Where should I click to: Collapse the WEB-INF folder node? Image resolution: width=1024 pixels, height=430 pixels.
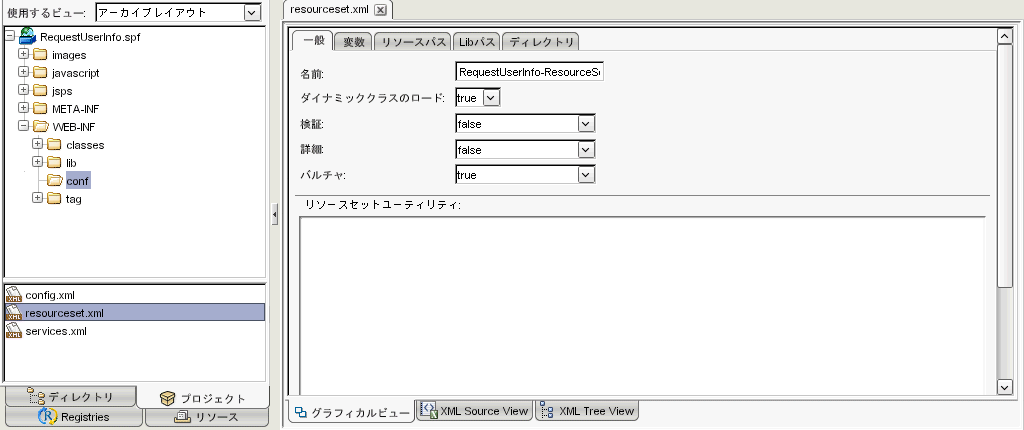24,126
